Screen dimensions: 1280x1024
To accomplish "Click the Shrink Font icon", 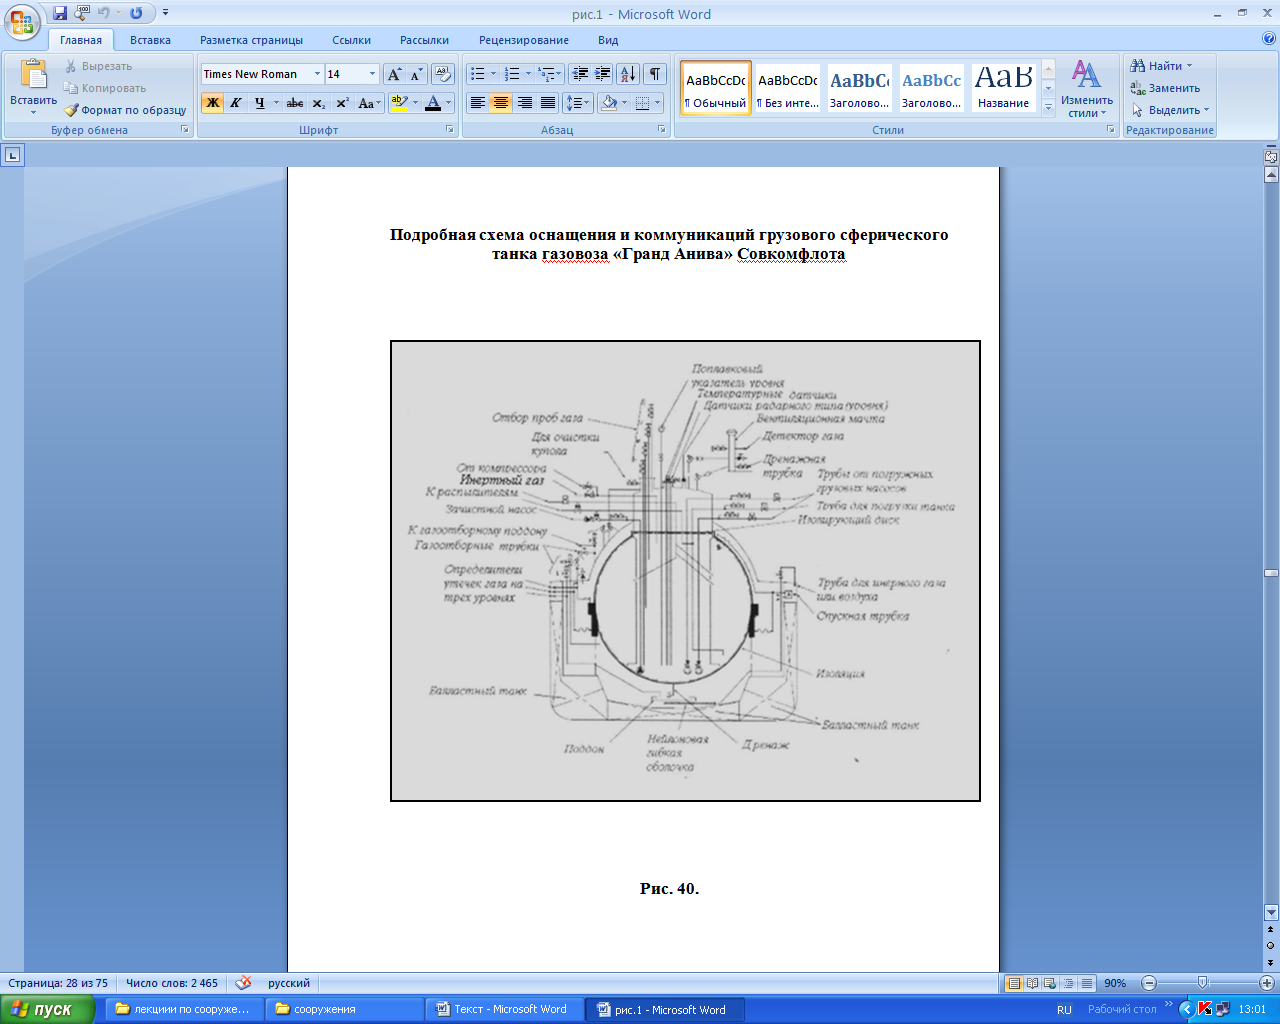I will (x=417, y=74).
